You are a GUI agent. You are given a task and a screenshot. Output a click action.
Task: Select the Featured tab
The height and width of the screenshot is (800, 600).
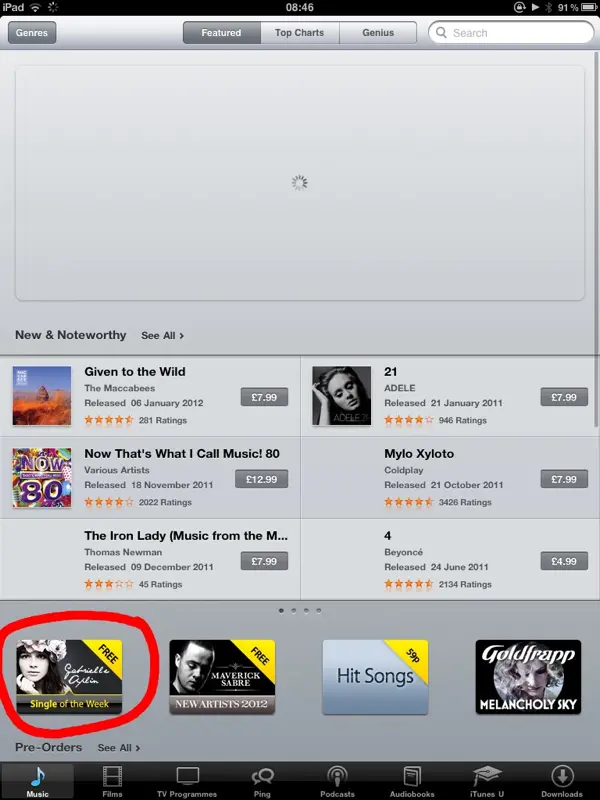(221, 33)
